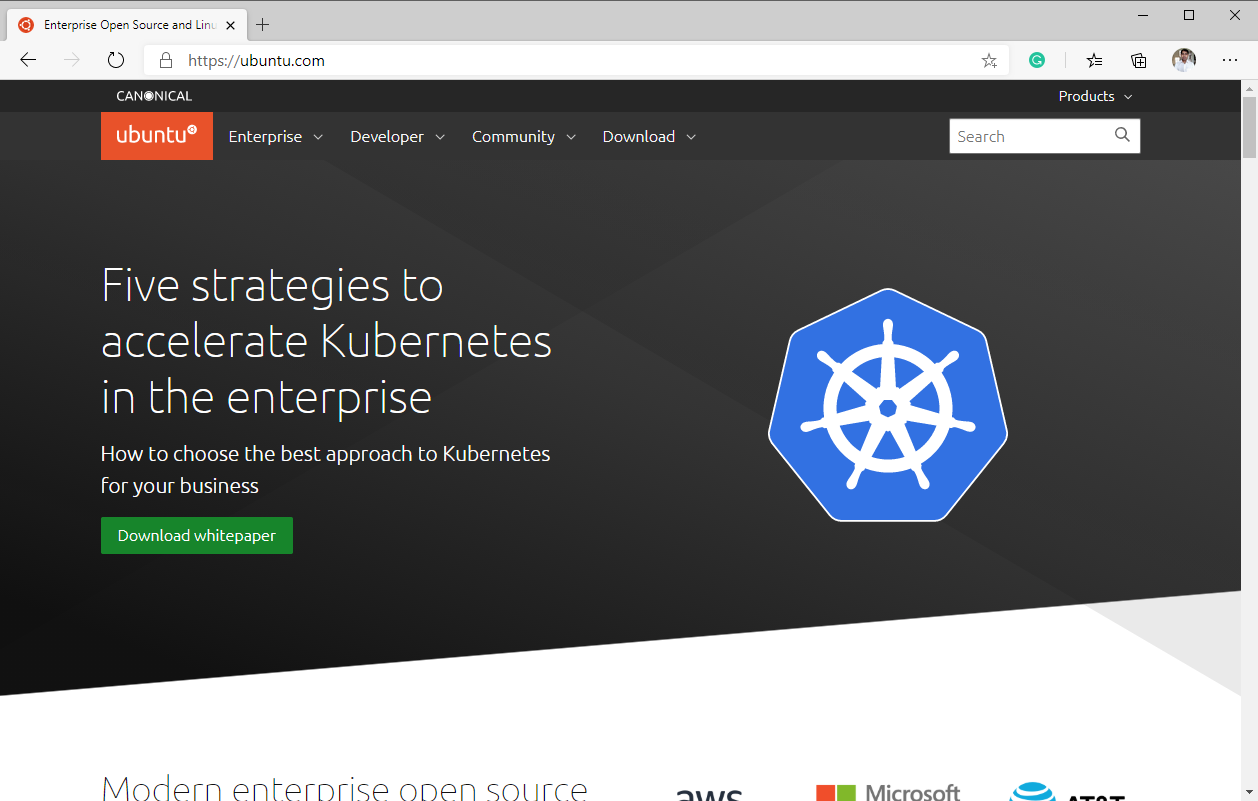This screenshot has height=801, width=1258.
Task: Open the Favorites list icon
Action: (x=1095, y=60)
